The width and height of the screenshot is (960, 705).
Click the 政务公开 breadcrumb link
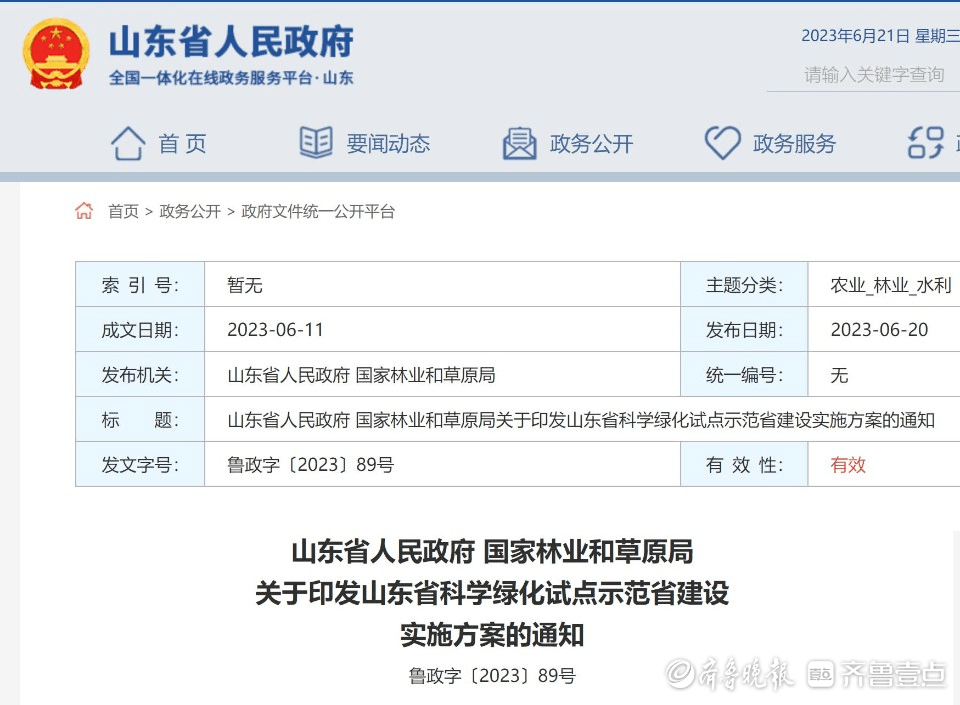pos(190,212)
